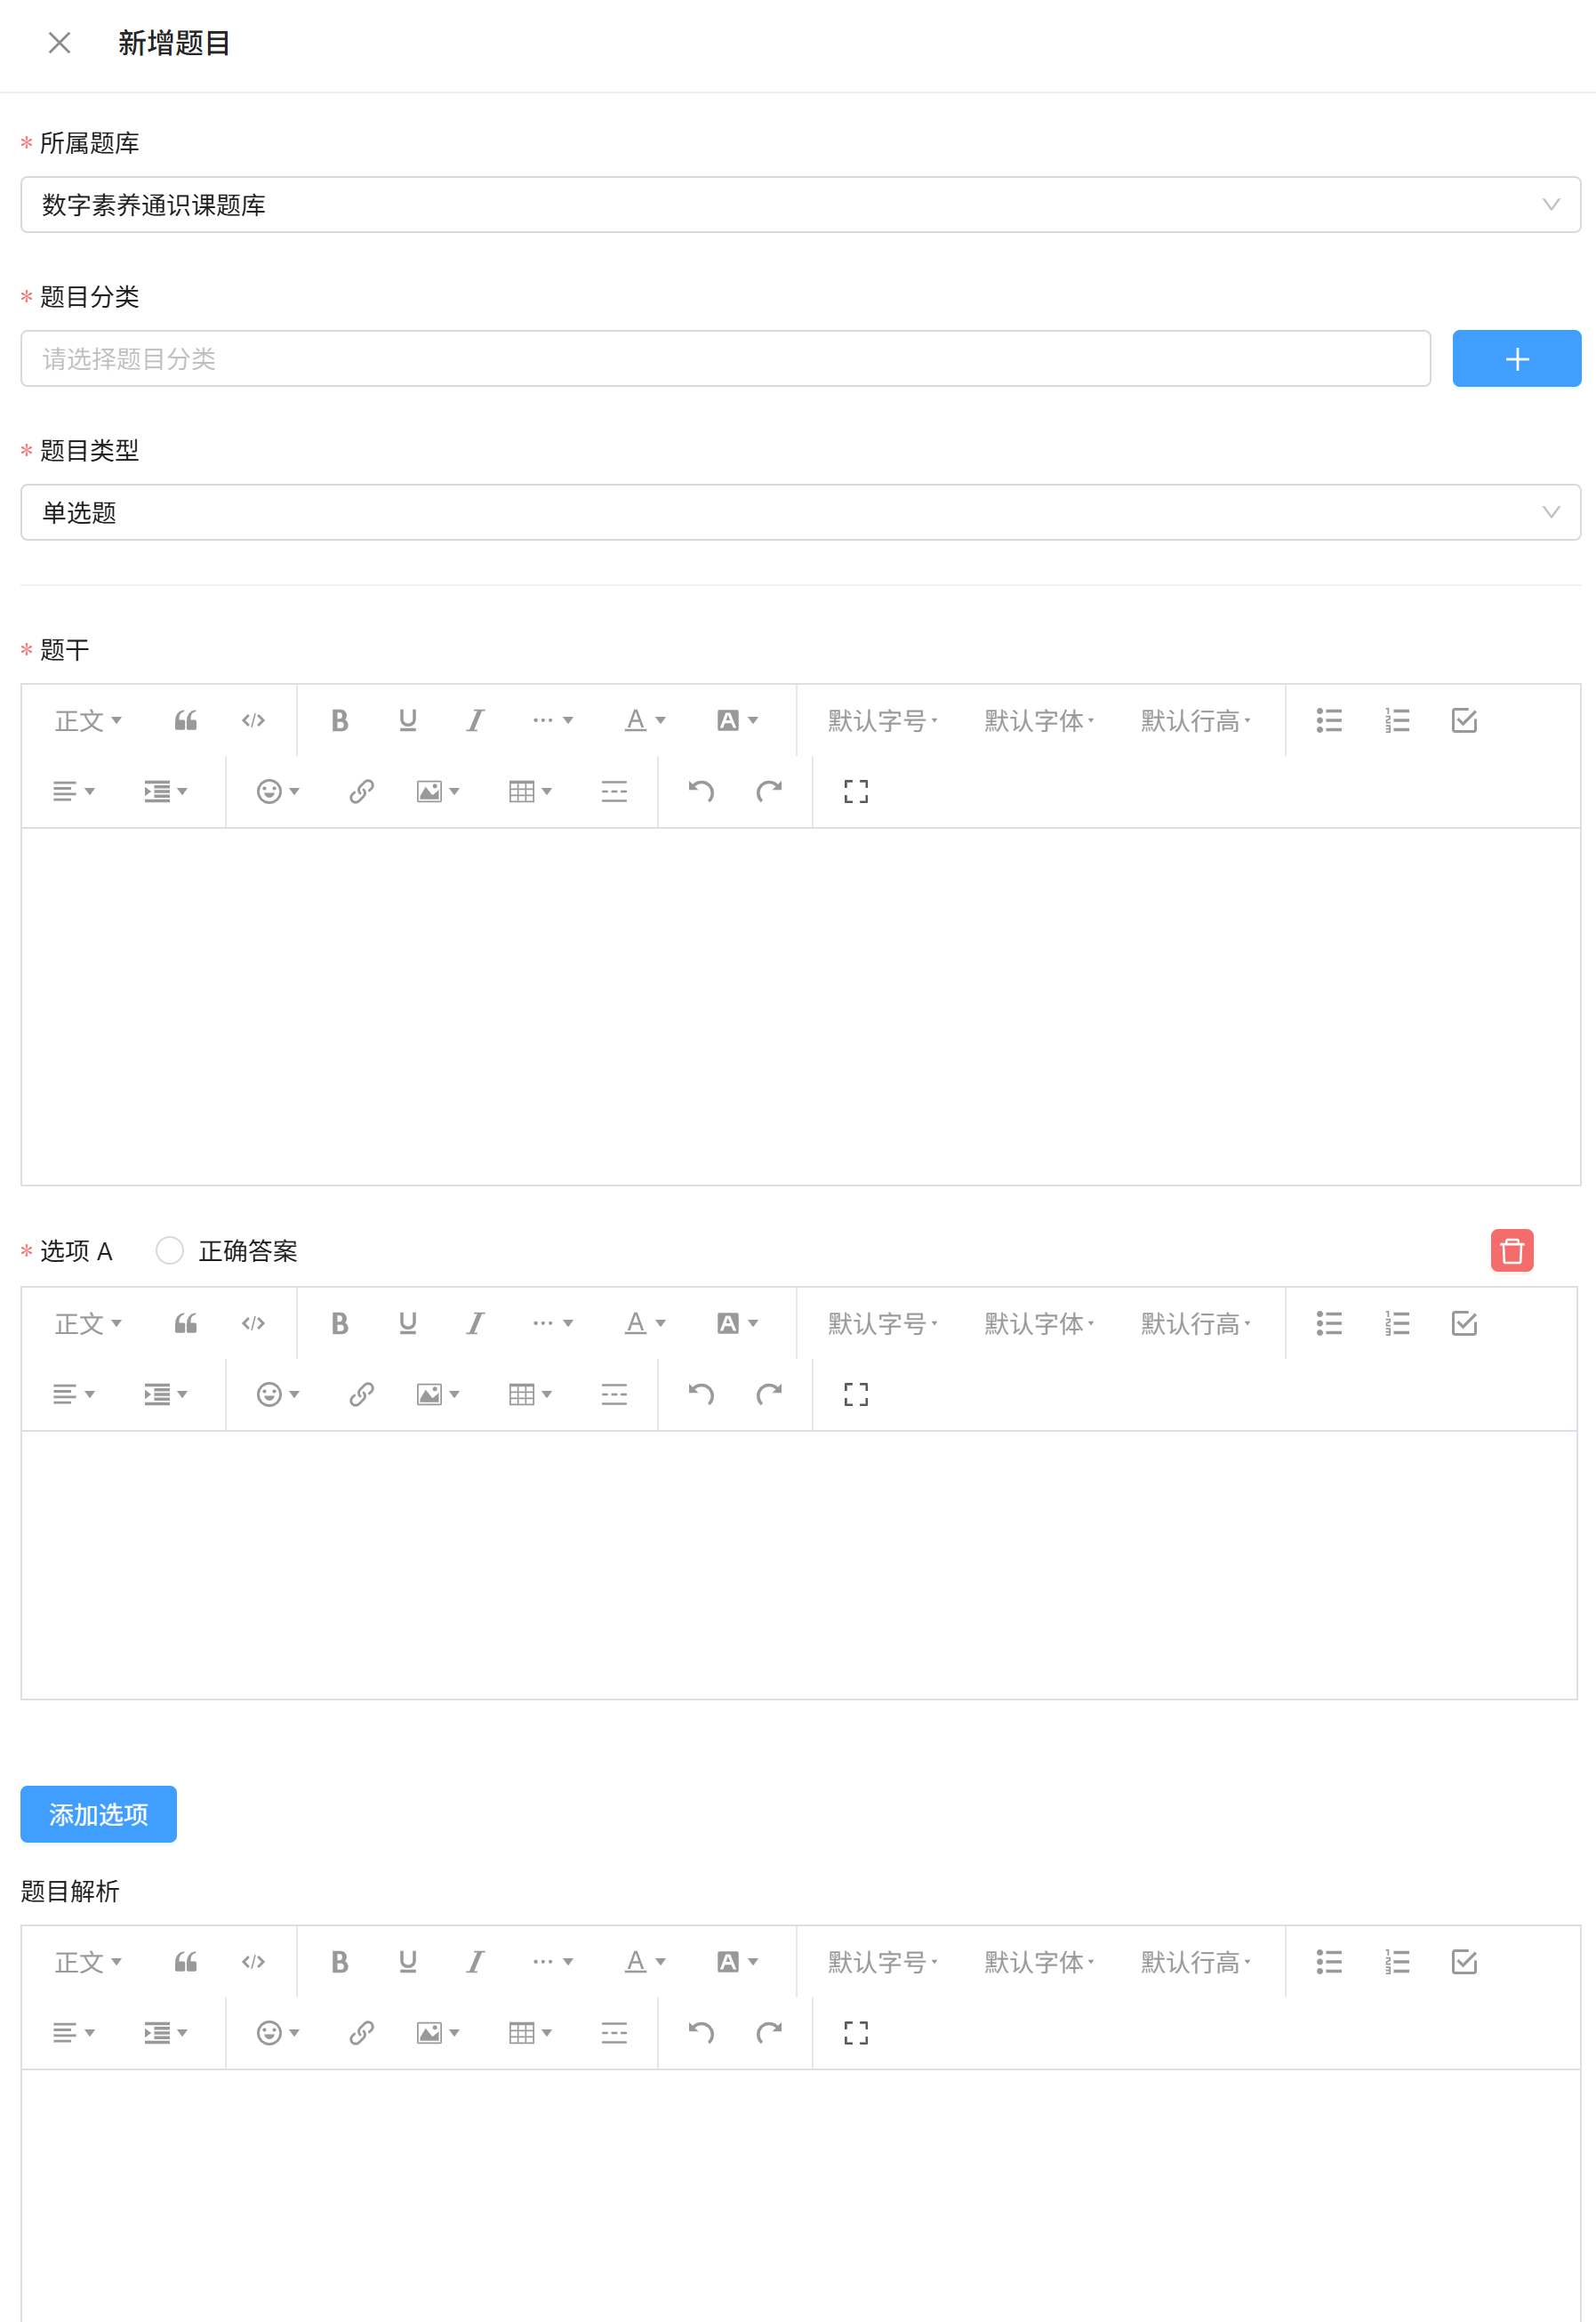Open the font color picker in 题干 editor
The image size is (1596, 2322).
644,720
